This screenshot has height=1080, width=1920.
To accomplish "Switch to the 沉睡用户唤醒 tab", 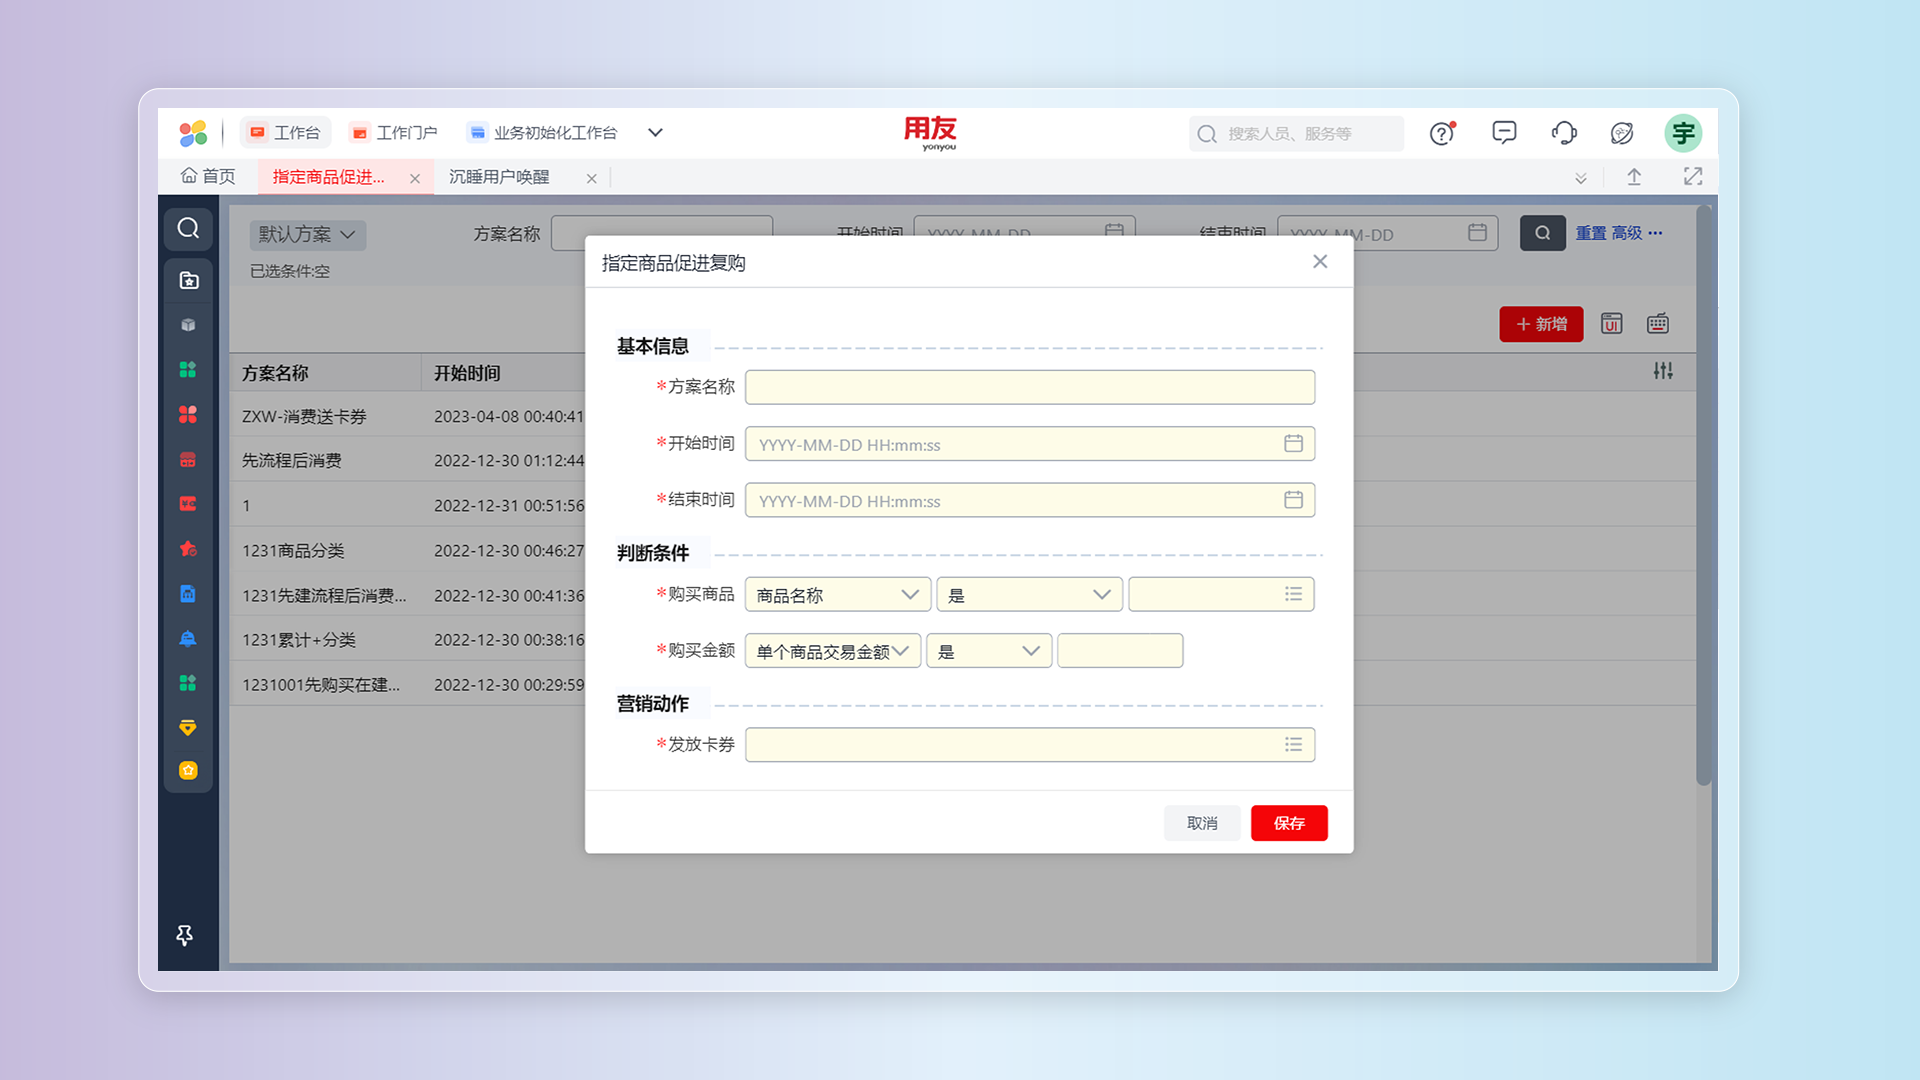I will pyautogui.click(x=499, y=177).
